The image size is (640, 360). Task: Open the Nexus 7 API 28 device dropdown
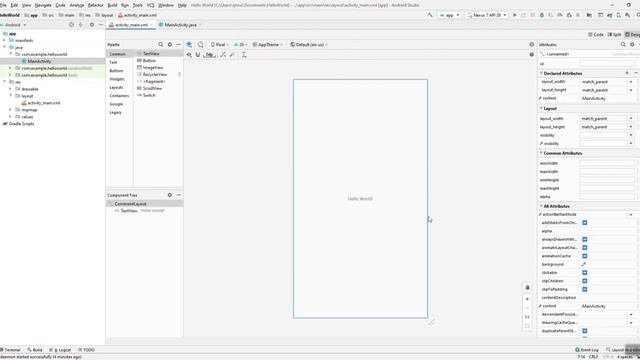pyautogui.click(x=487, y=15)
